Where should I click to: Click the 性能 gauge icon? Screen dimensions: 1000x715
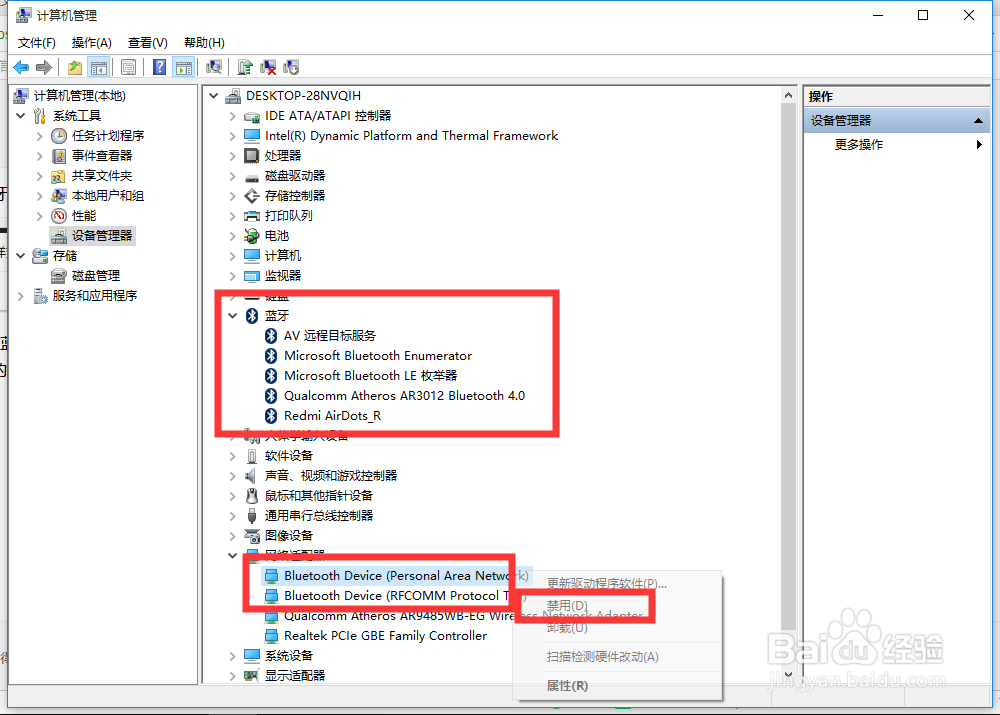(59, 216)
